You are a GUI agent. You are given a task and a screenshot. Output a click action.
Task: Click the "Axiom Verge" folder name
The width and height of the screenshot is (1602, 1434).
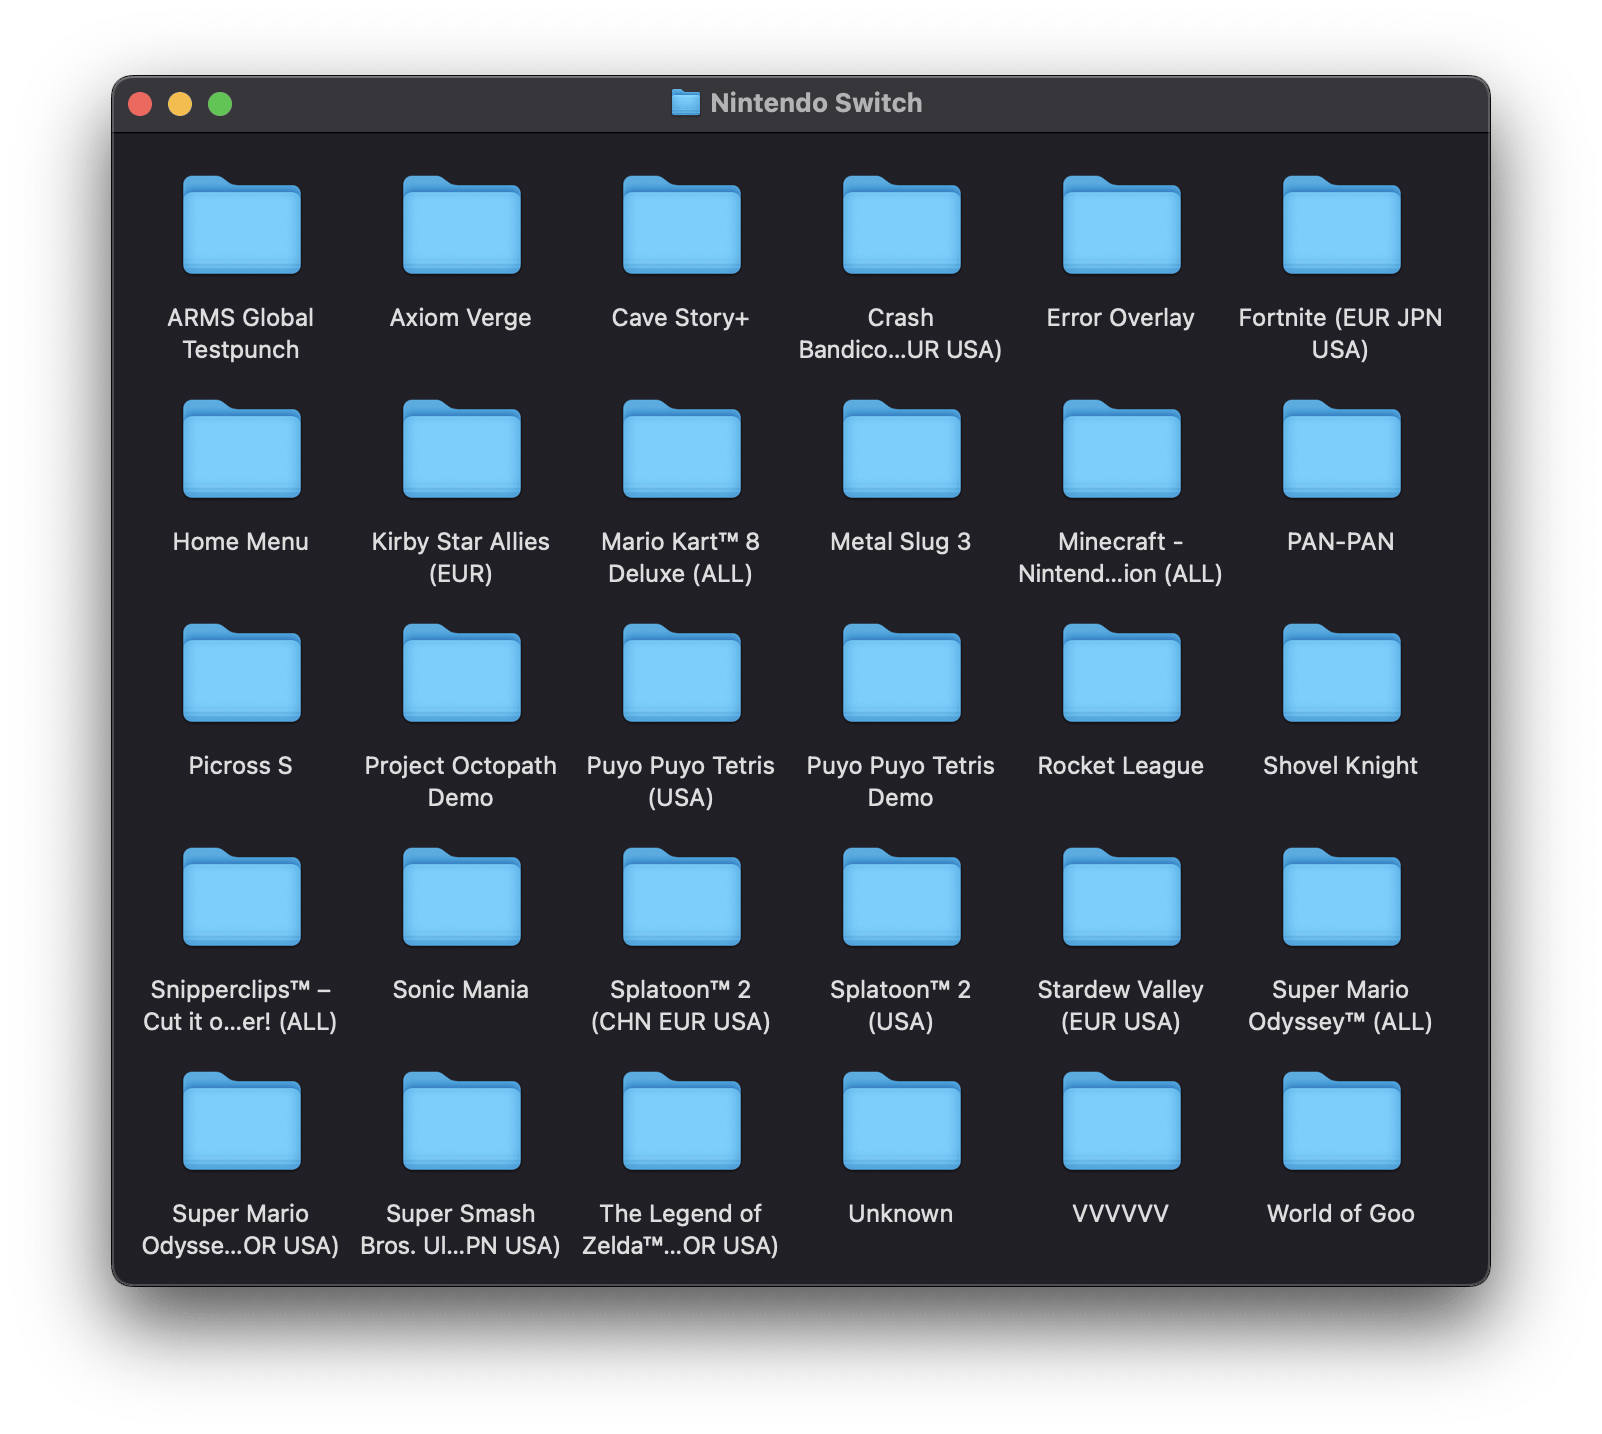tap(461, 318)
